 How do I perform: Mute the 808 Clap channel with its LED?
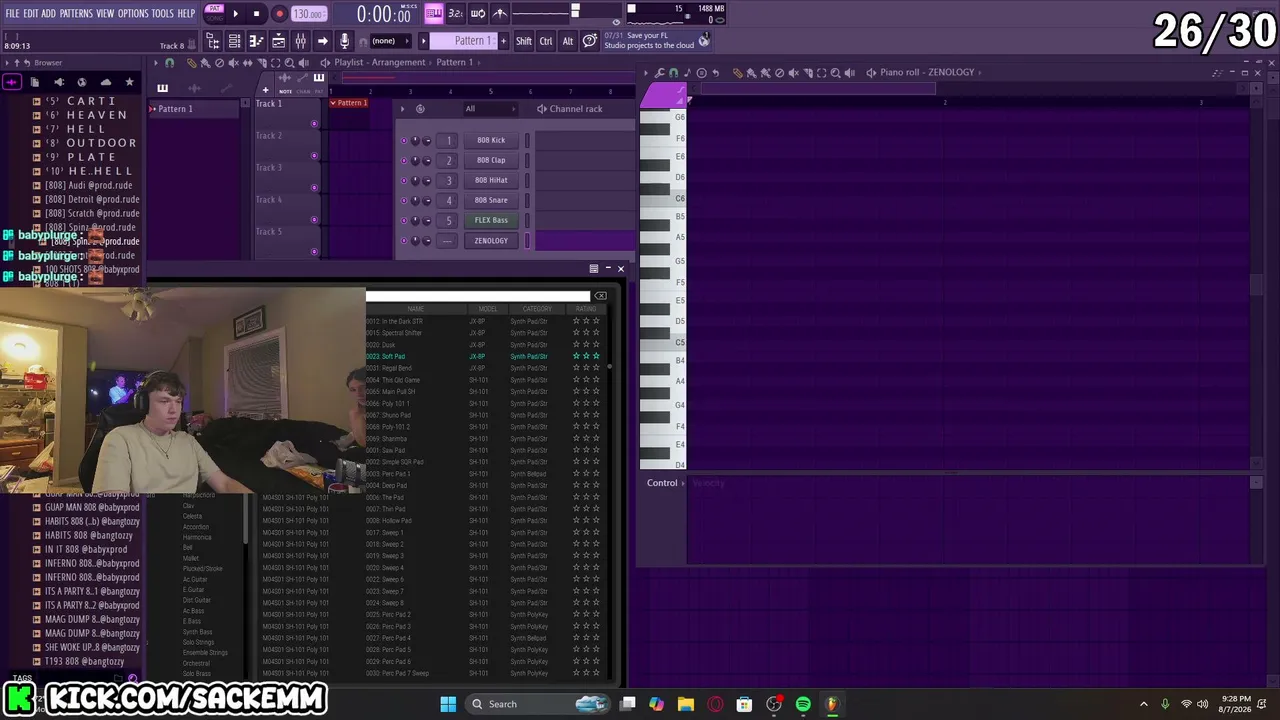[404, 161]
